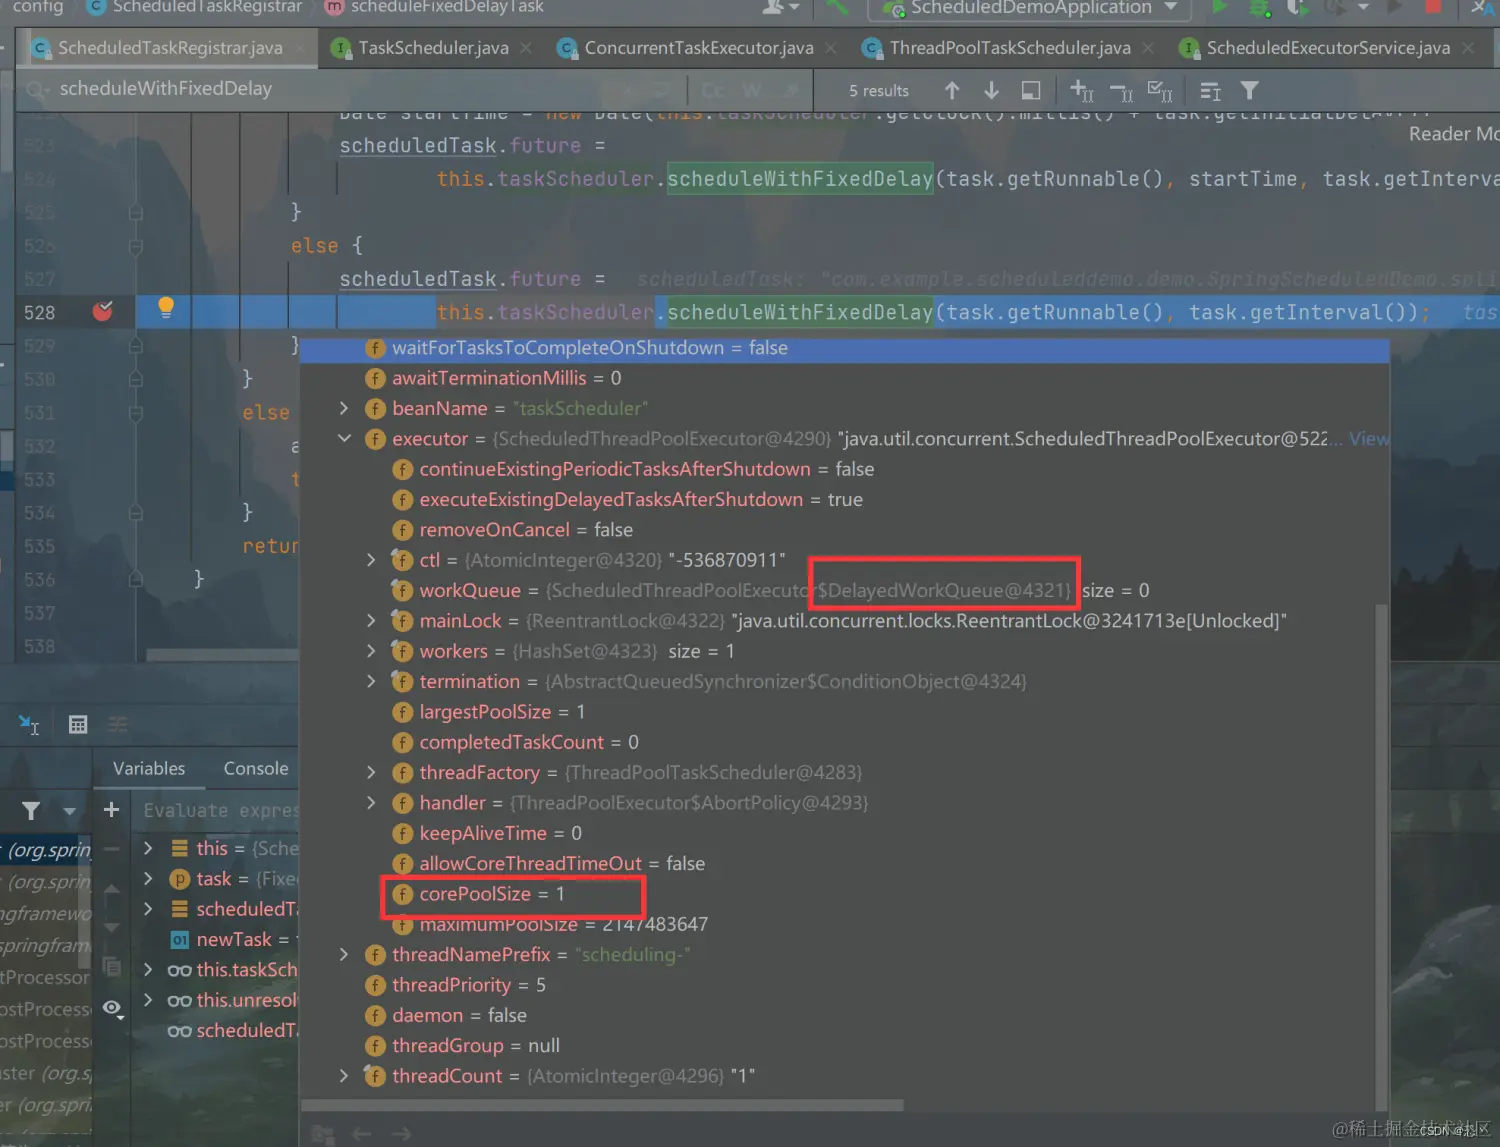Toggle the breakpoint on line 528
Viewport: 1500px width, 1147px height.
(102, 311)
